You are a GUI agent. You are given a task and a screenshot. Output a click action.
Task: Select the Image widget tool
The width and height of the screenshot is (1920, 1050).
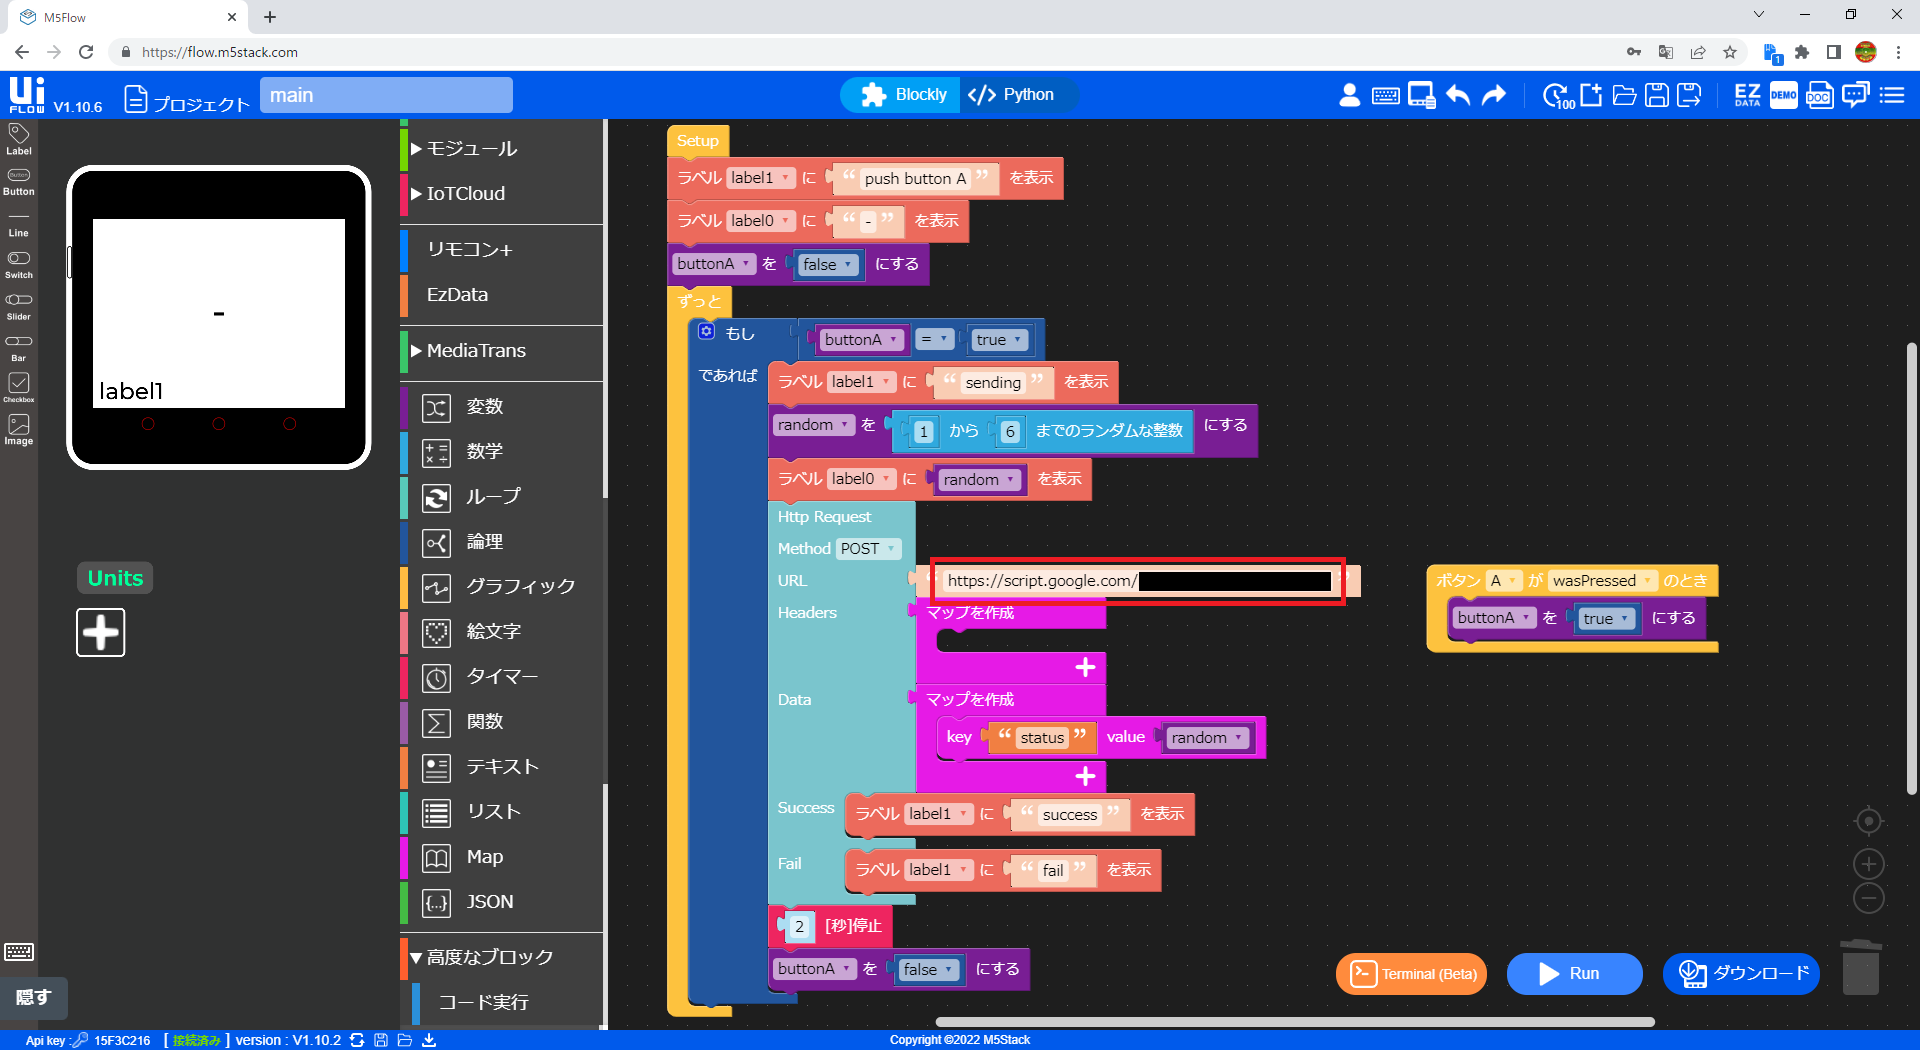click(x=19, y=429)
